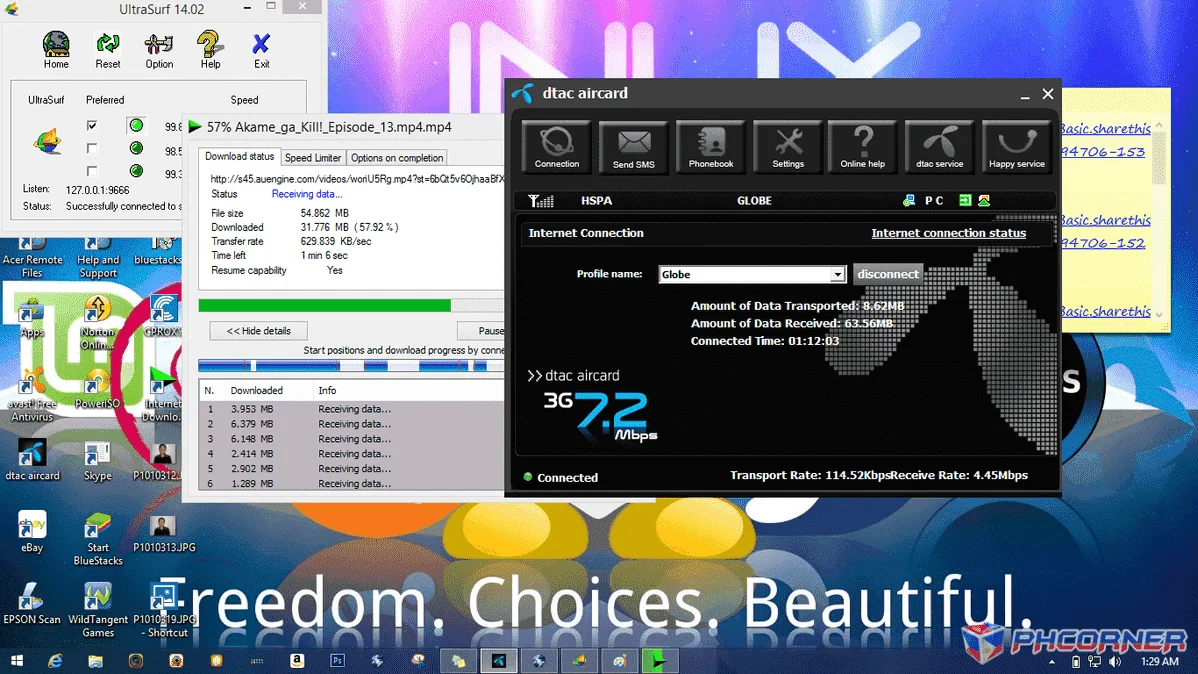Viewport: 1198px width, 674px height.
Task: Open Online help in dtac aircard
Action: [863, 147]
